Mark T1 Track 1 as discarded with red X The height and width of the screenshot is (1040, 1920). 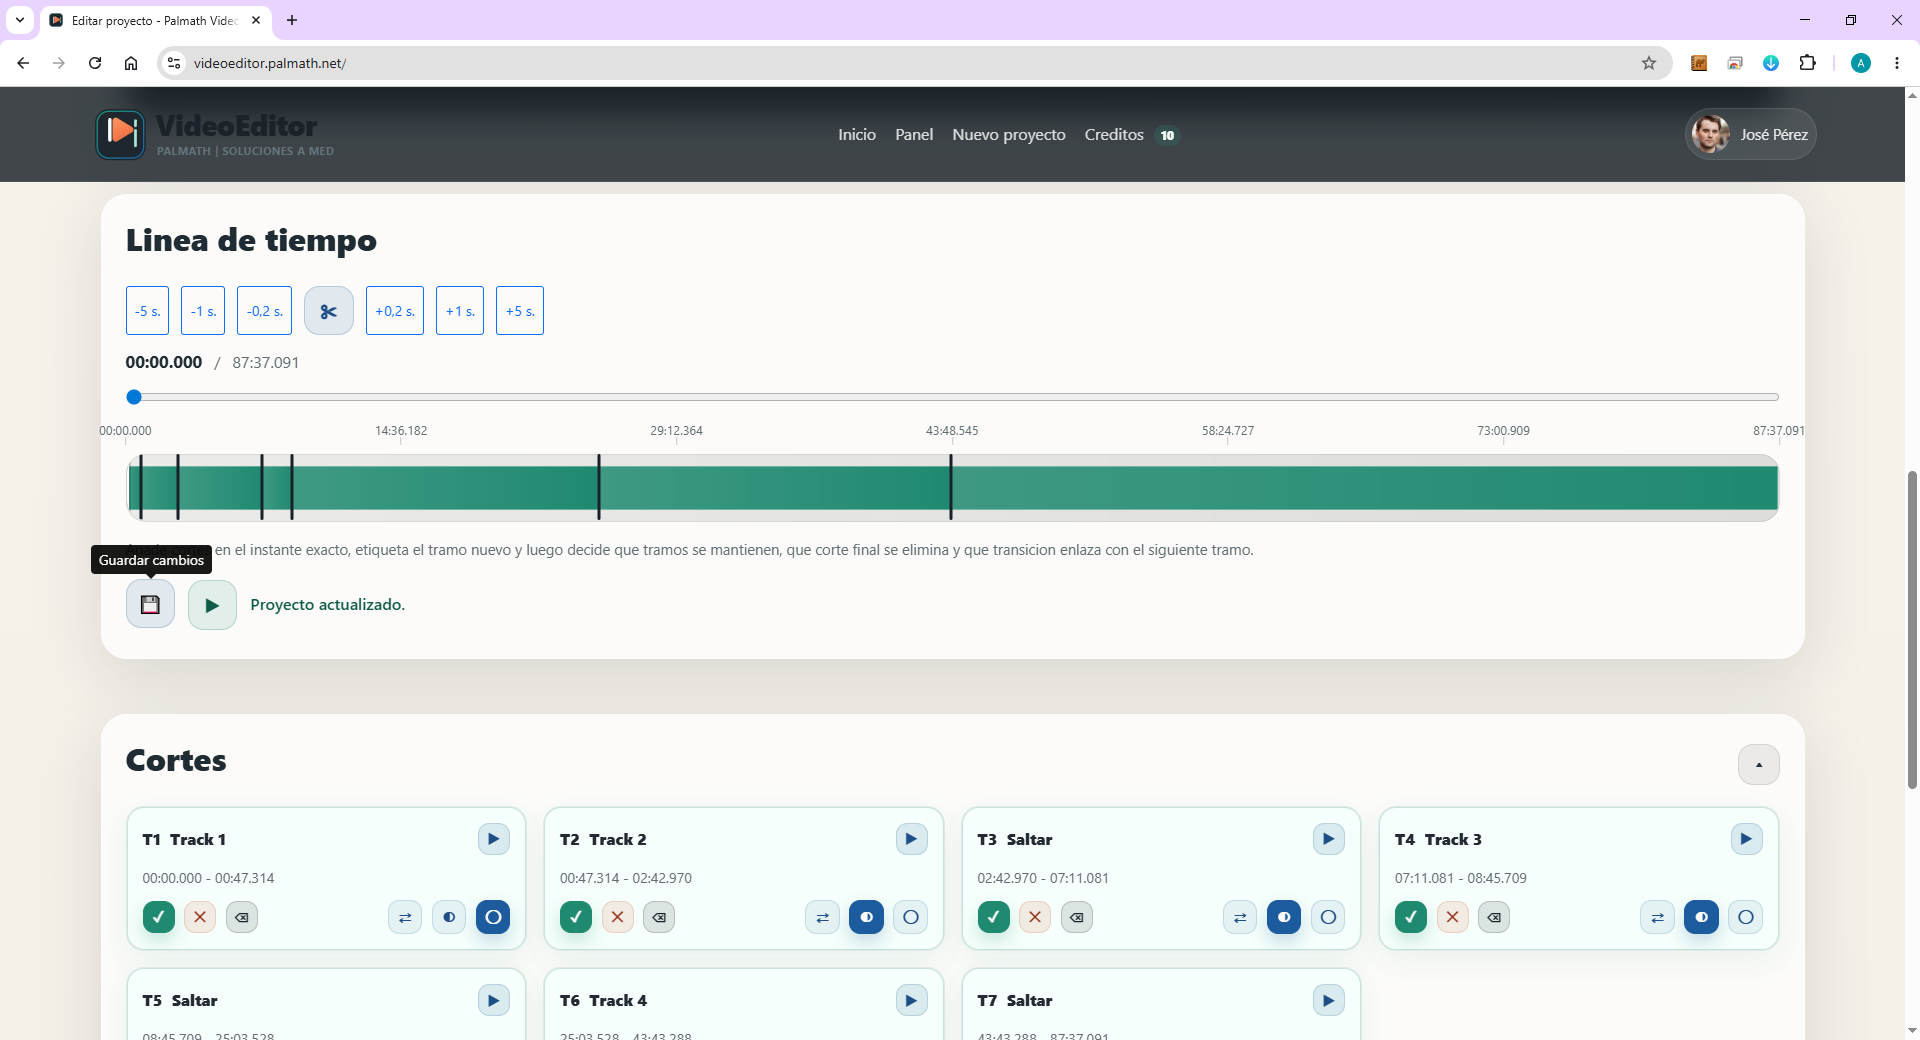200,917
